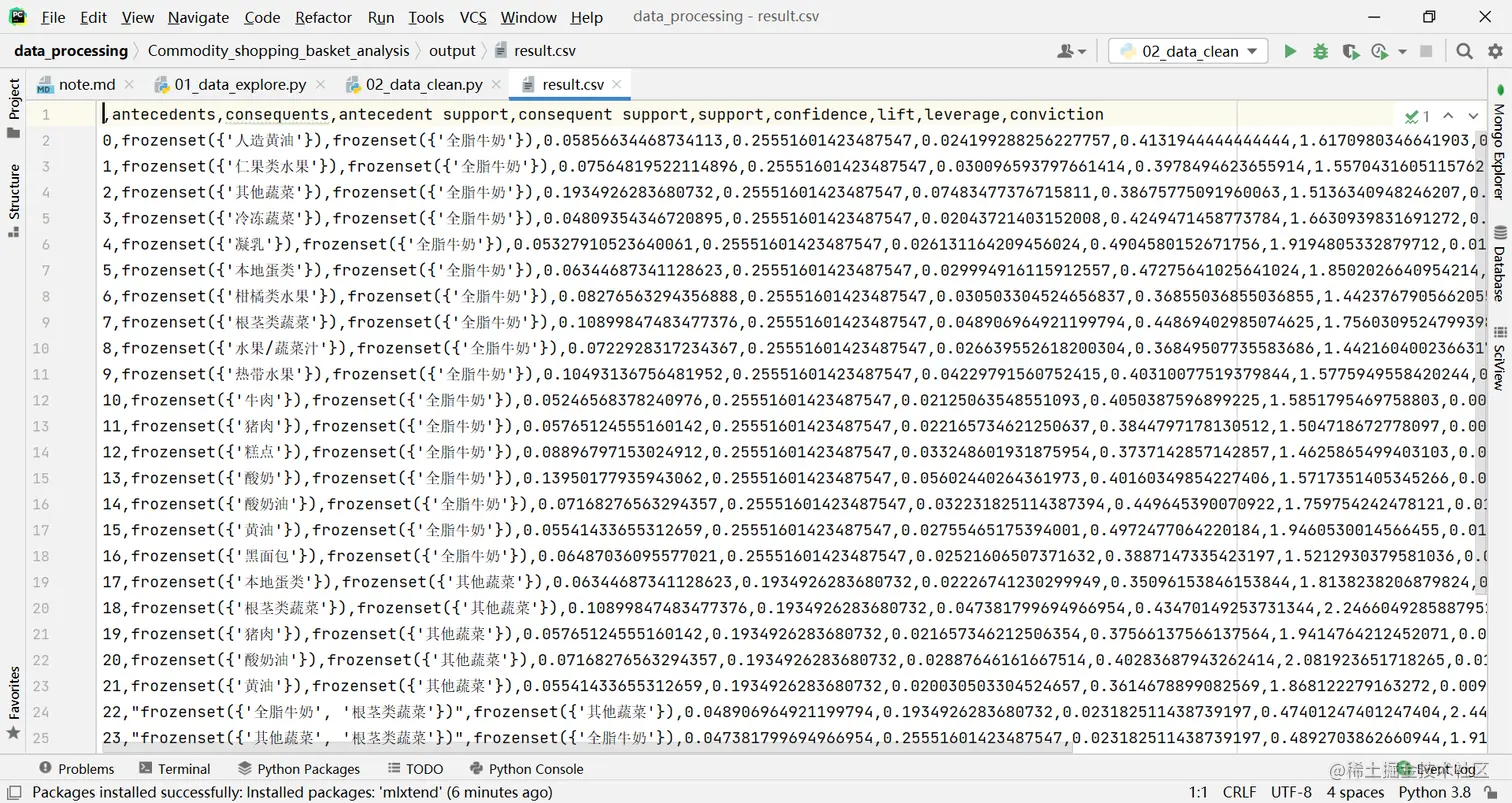Show the Favorites tool window
Screen dimensions: 1512x803
[14, 702]
